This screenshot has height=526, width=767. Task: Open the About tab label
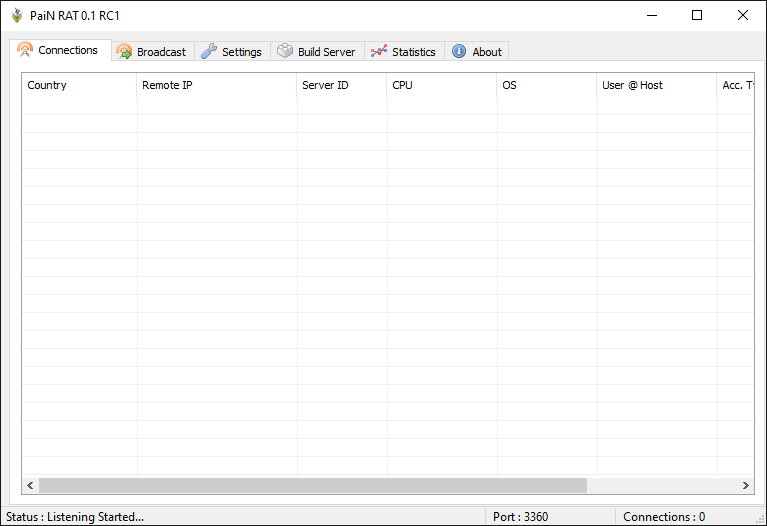(x=487, y=52)
